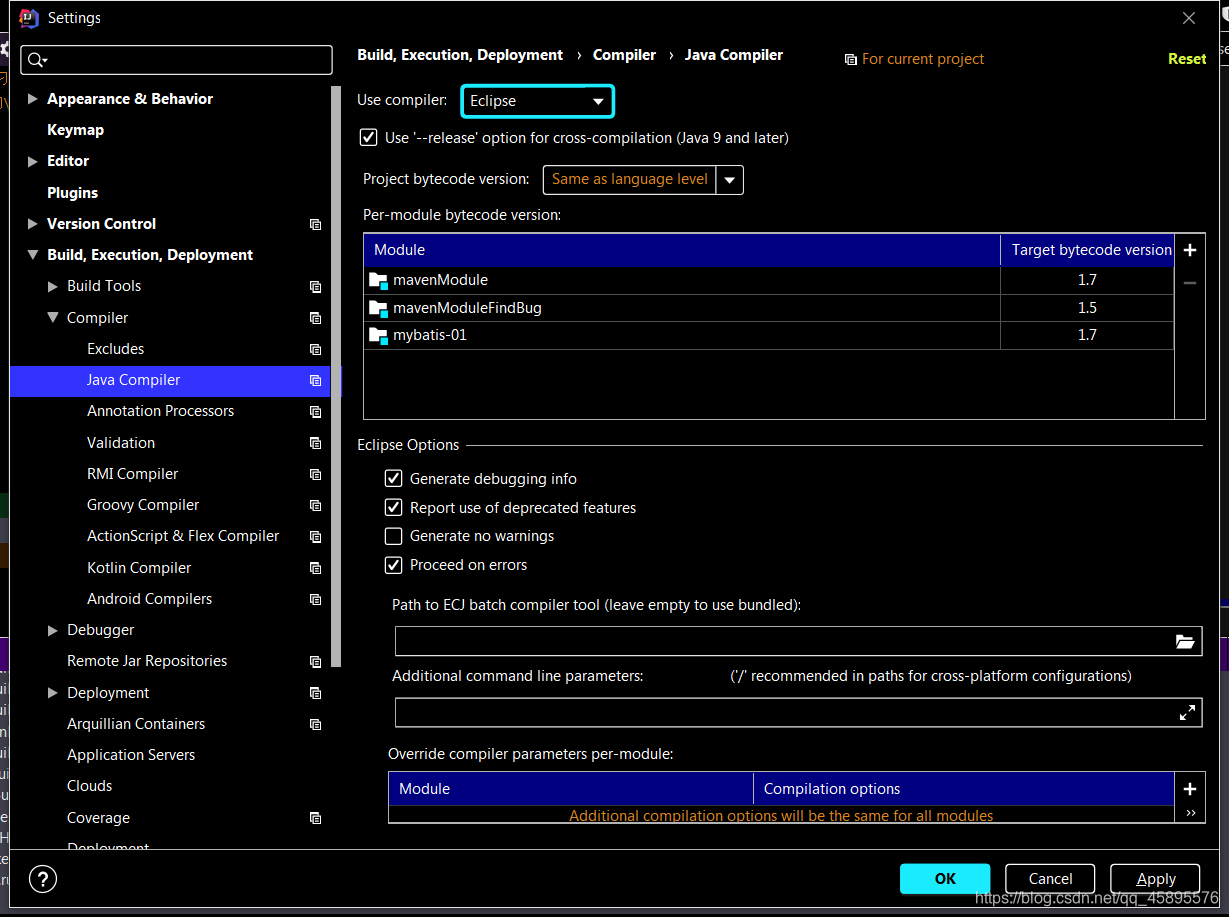Click the project-scope icon beside Annotation Processors
This screenshot has height=917, width=1229.
(316, 411)
